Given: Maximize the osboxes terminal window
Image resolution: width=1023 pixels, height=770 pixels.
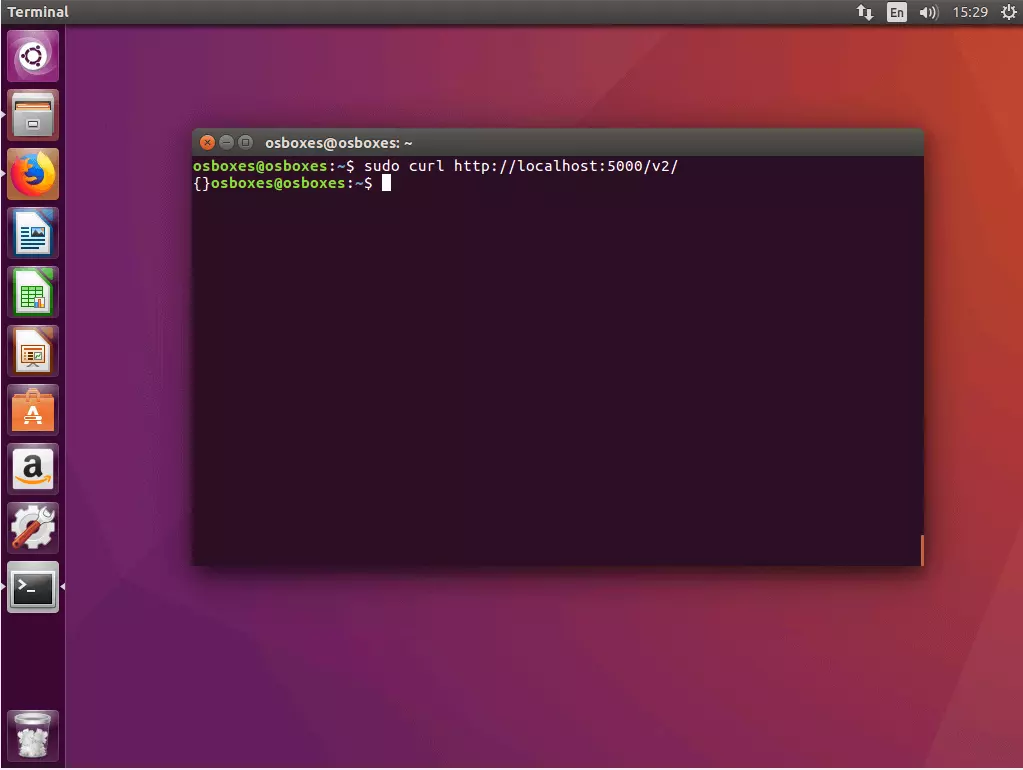Looking at the screenshot, I should pos(245,142).
